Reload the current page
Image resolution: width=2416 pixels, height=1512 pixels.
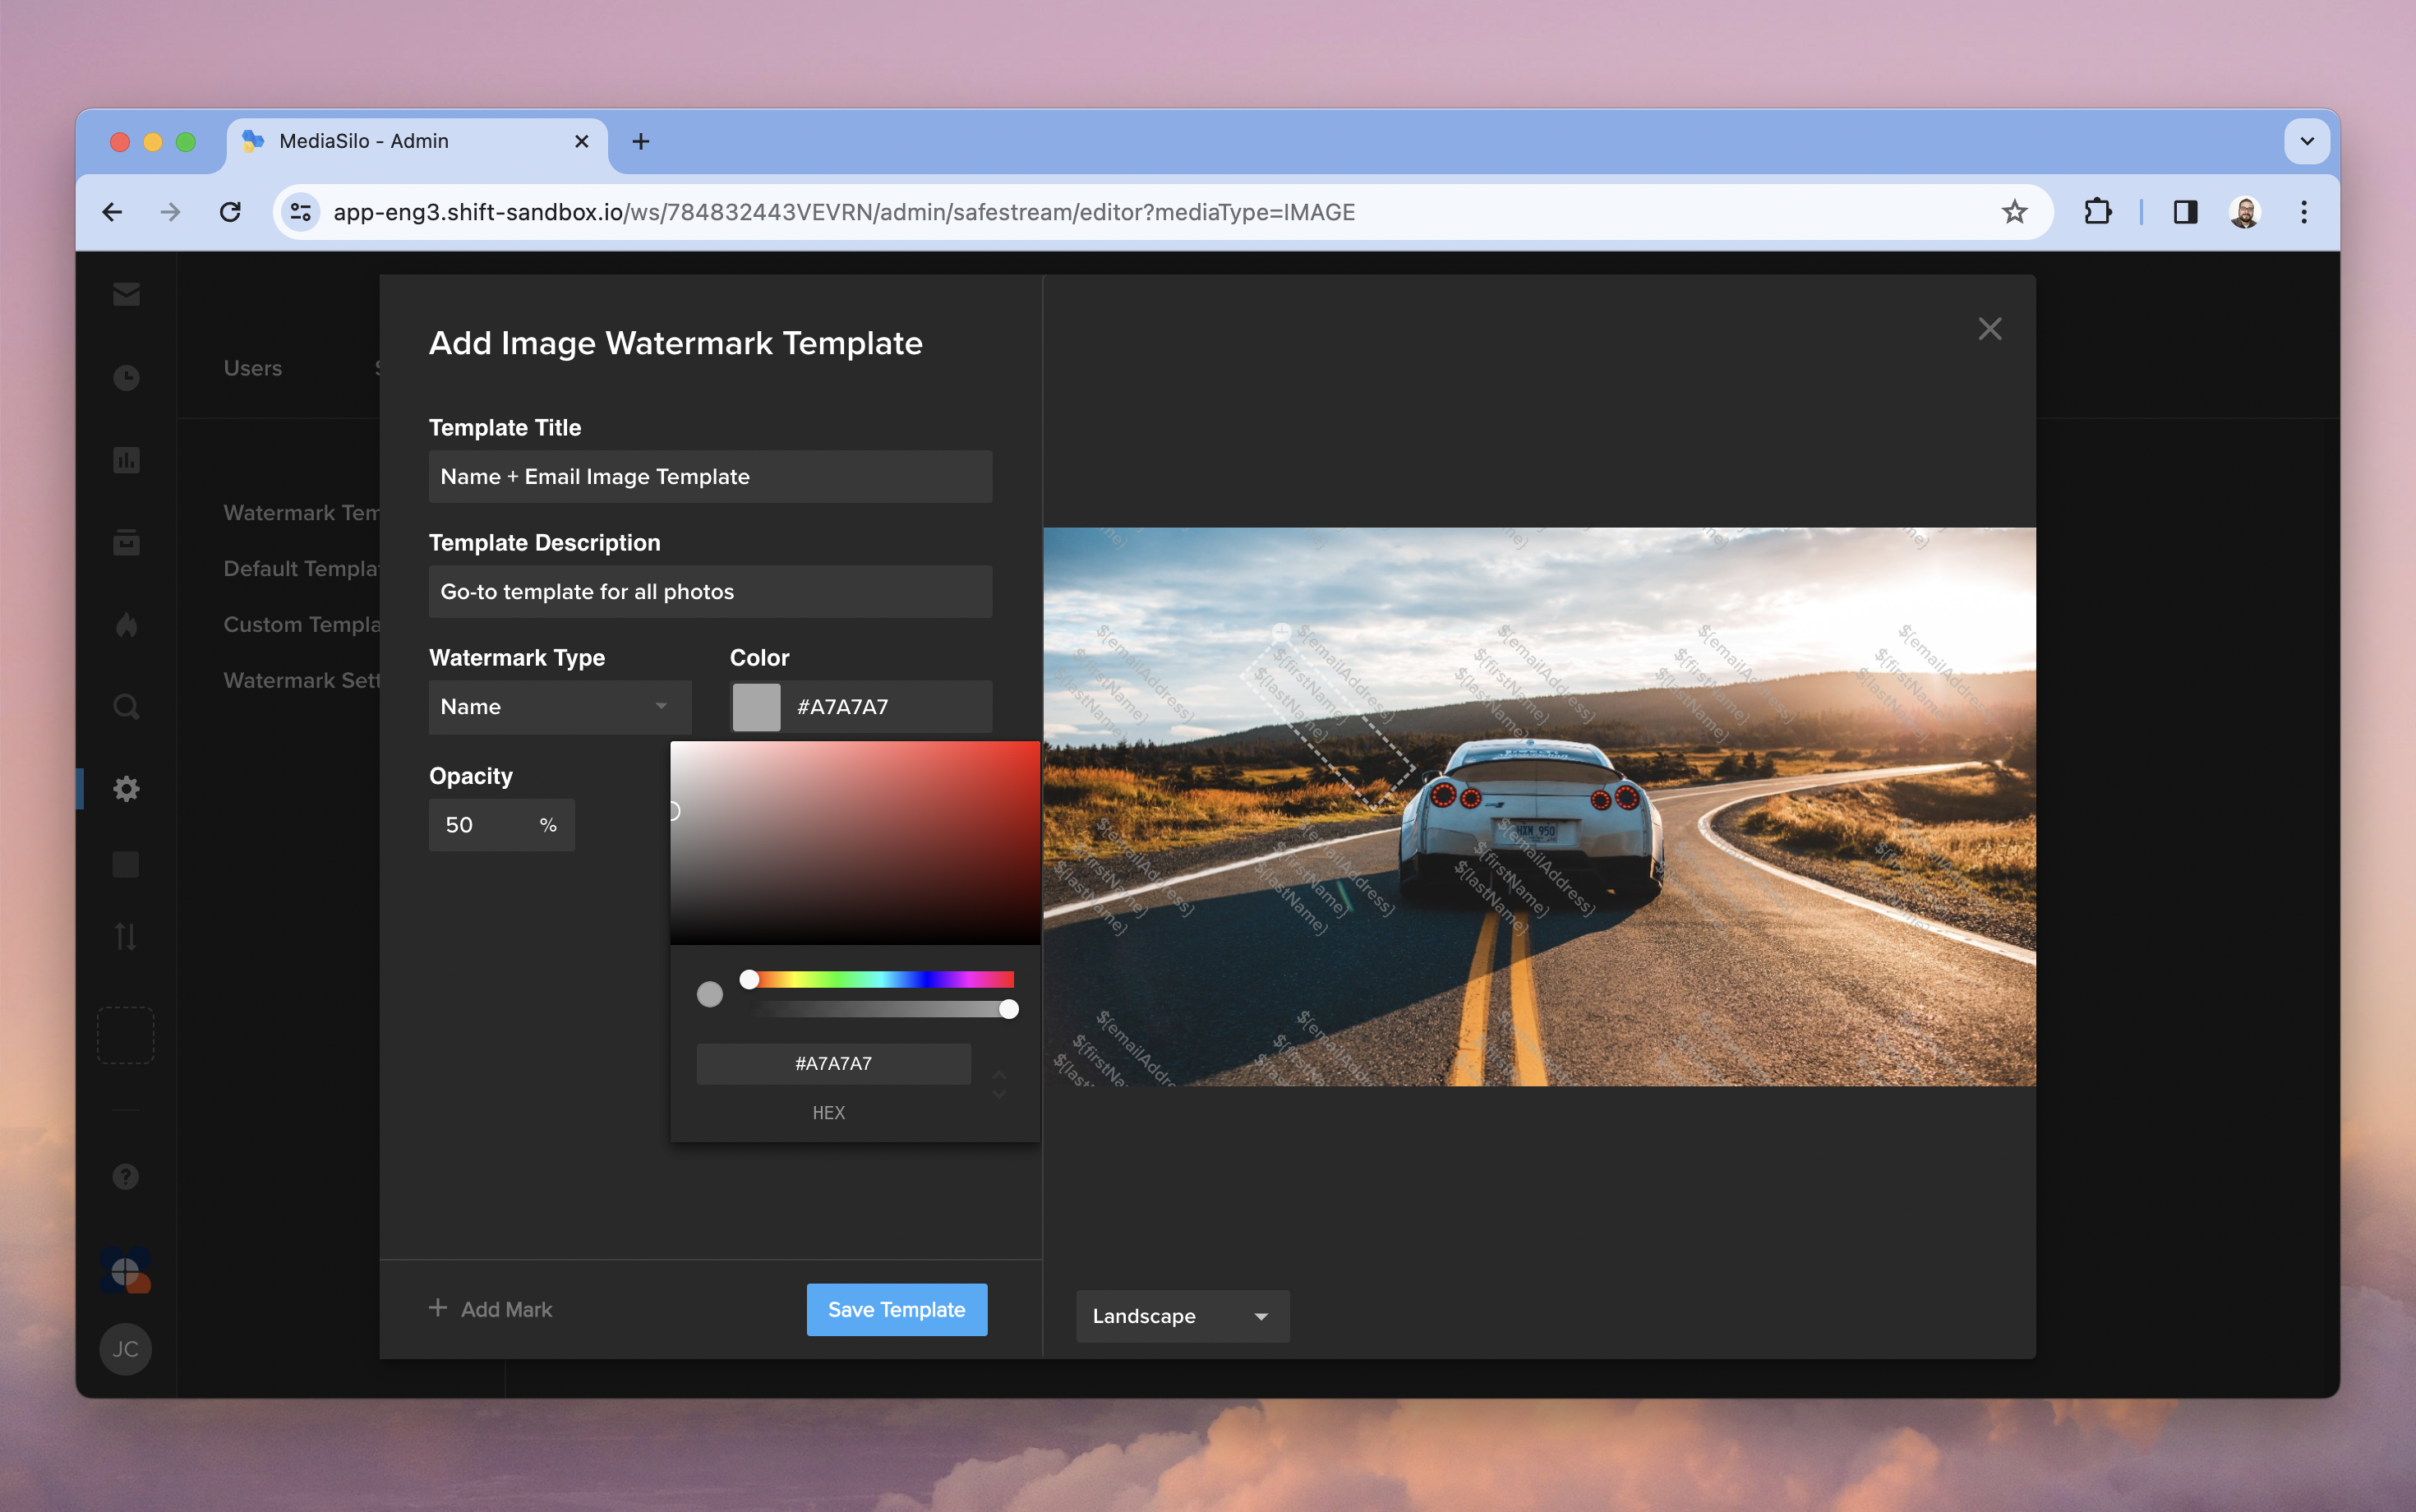tap(231, 212)
